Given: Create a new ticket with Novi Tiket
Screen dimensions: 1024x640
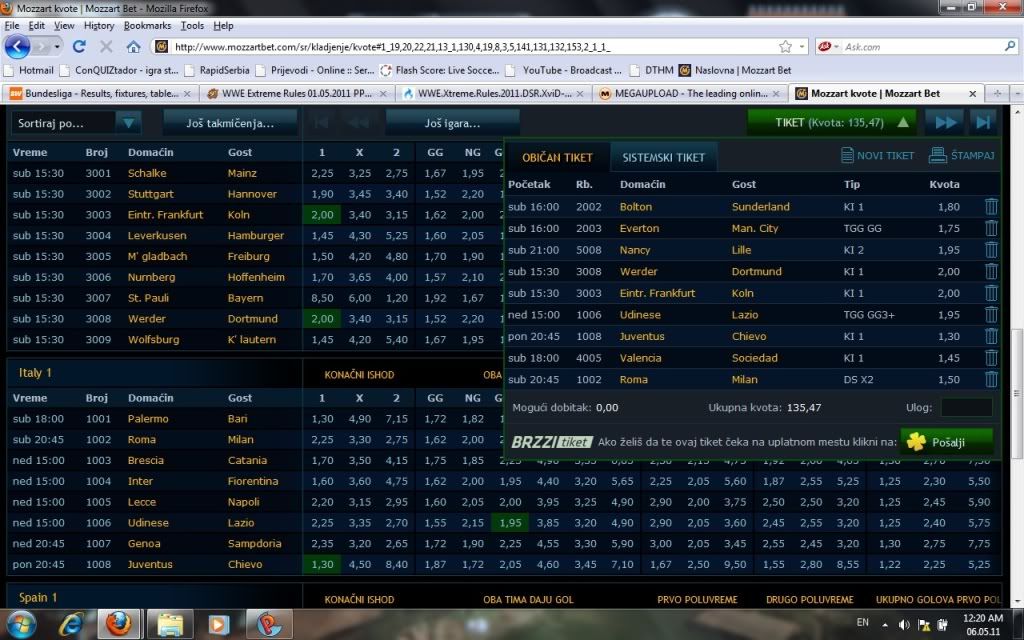Looking at the screenshot, I should point(878,156).
